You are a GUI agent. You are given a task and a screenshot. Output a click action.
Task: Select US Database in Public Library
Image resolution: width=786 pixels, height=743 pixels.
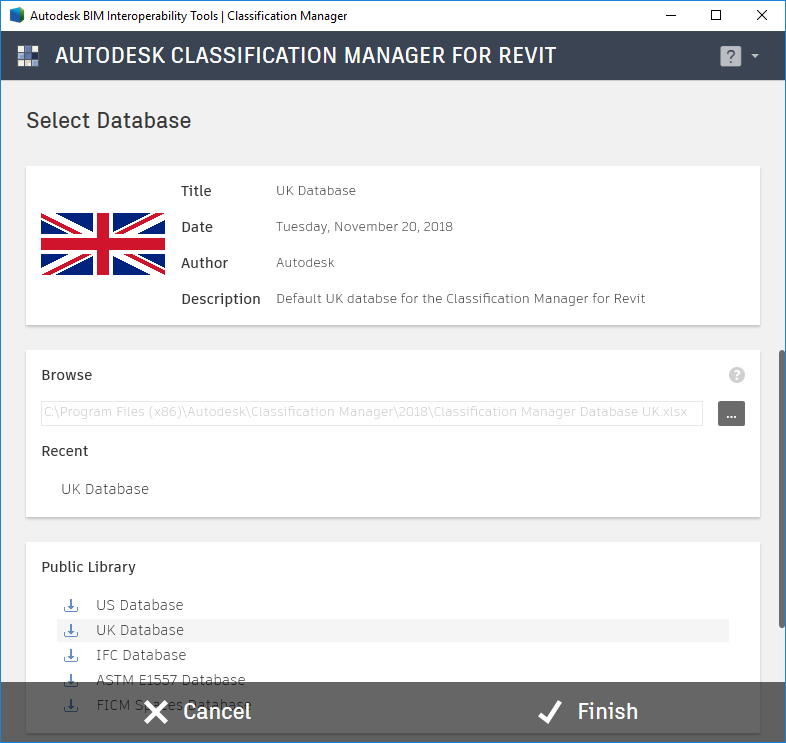point(139,605)
